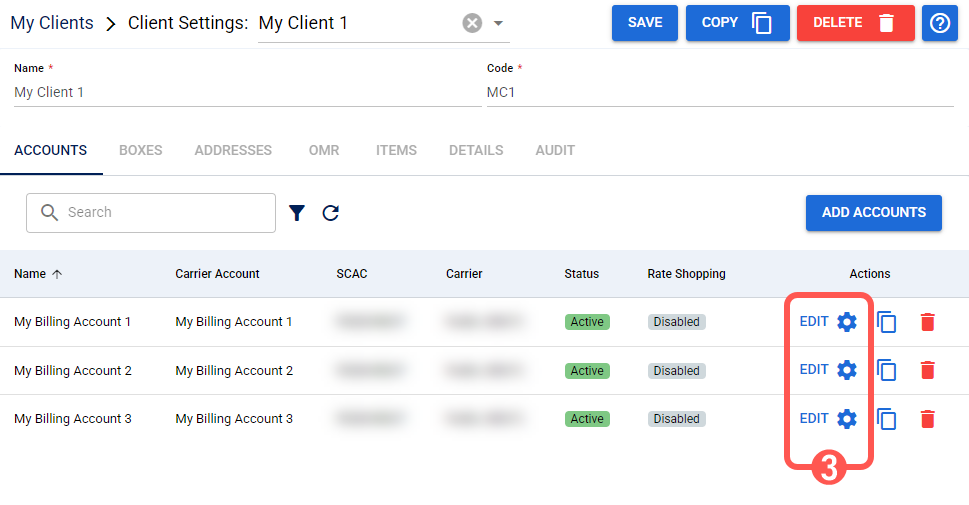969x505 pixels.
Task: Open settings gear for My Billing Account 3
Action: (x=847, y=418)
